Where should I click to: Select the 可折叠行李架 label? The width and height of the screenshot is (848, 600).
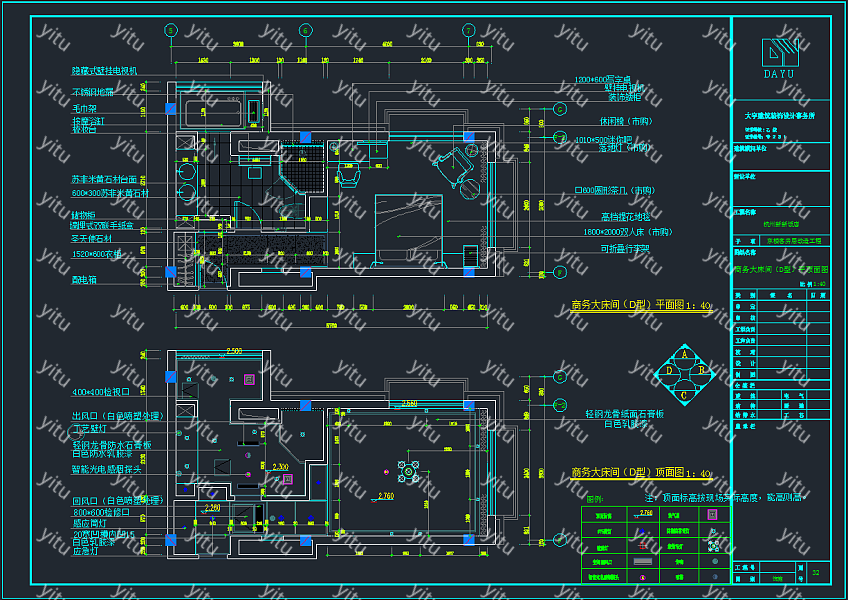625,248
